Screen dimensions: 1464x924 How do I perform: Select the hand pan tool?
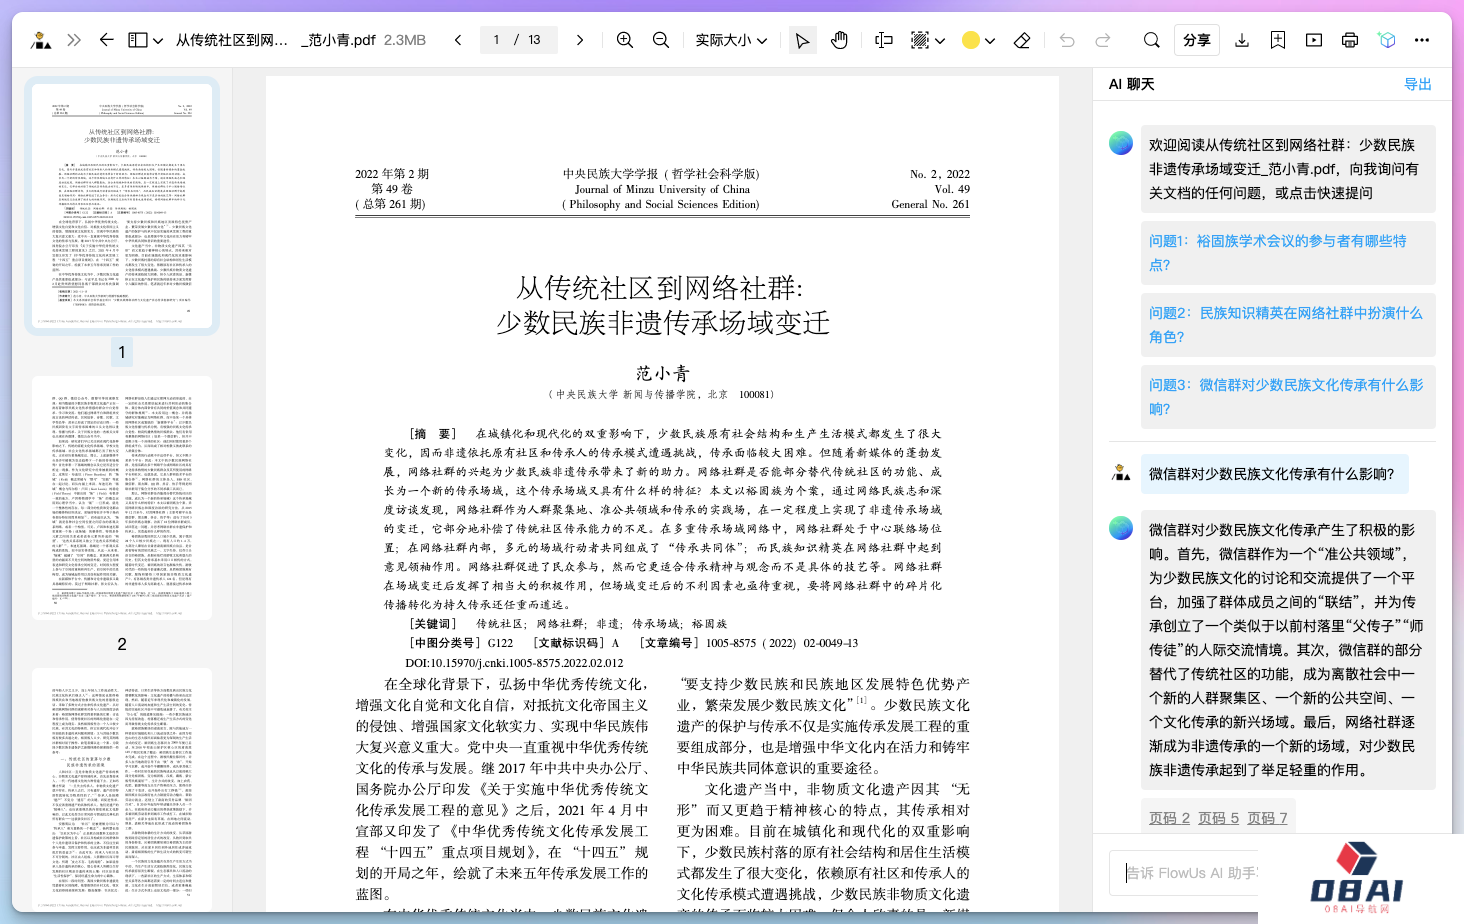839,40
